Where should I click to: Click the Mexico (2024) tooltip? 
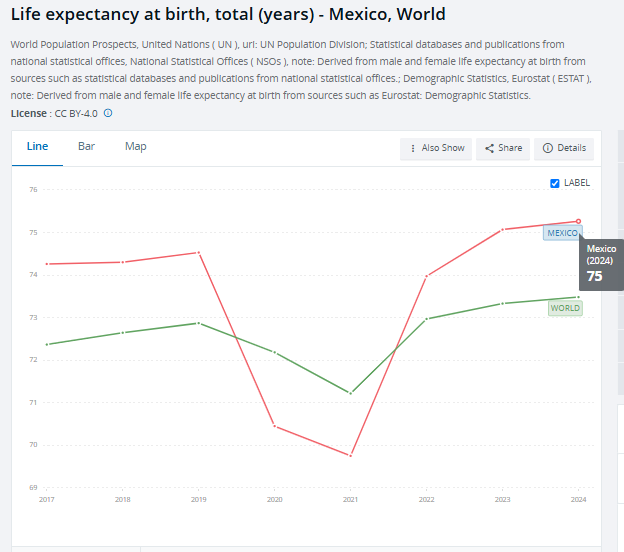tap(601, 265)
